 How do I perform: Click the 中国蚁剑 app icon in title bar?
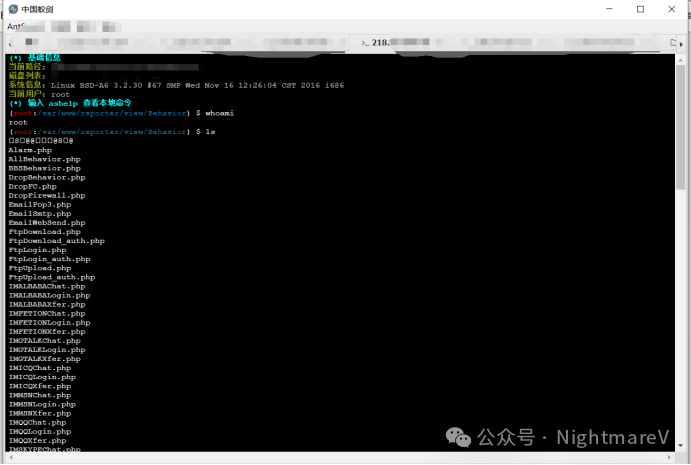click(x=13, y=9)
